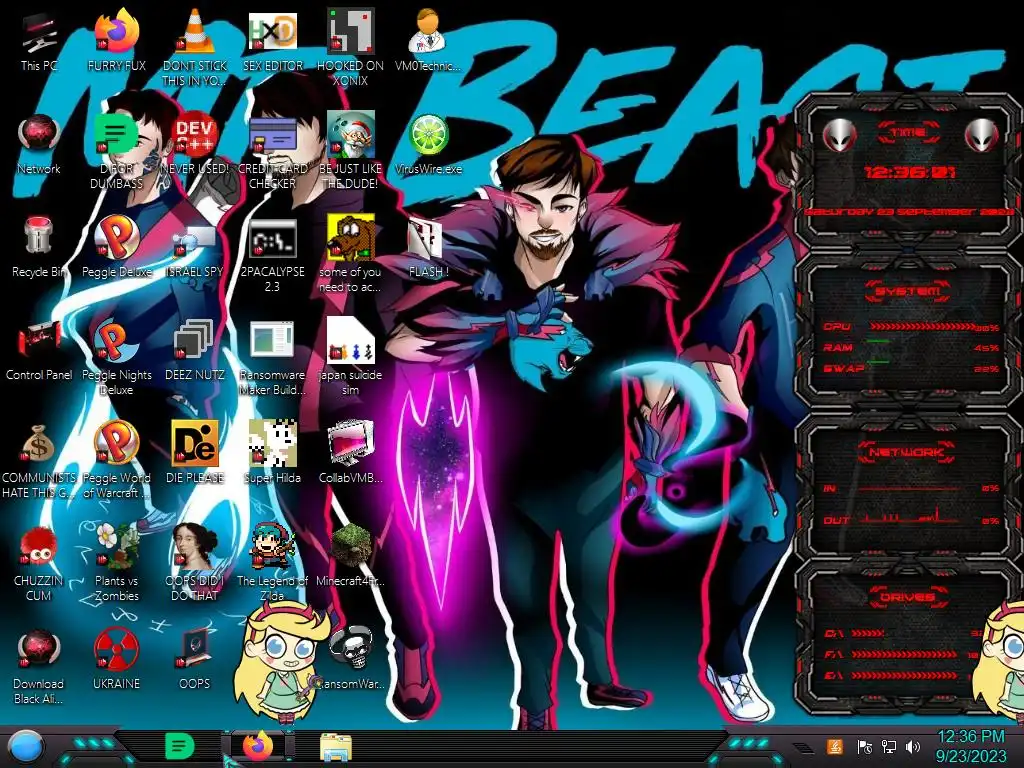Click the left alien head logo in widget

tap(839, 136)
